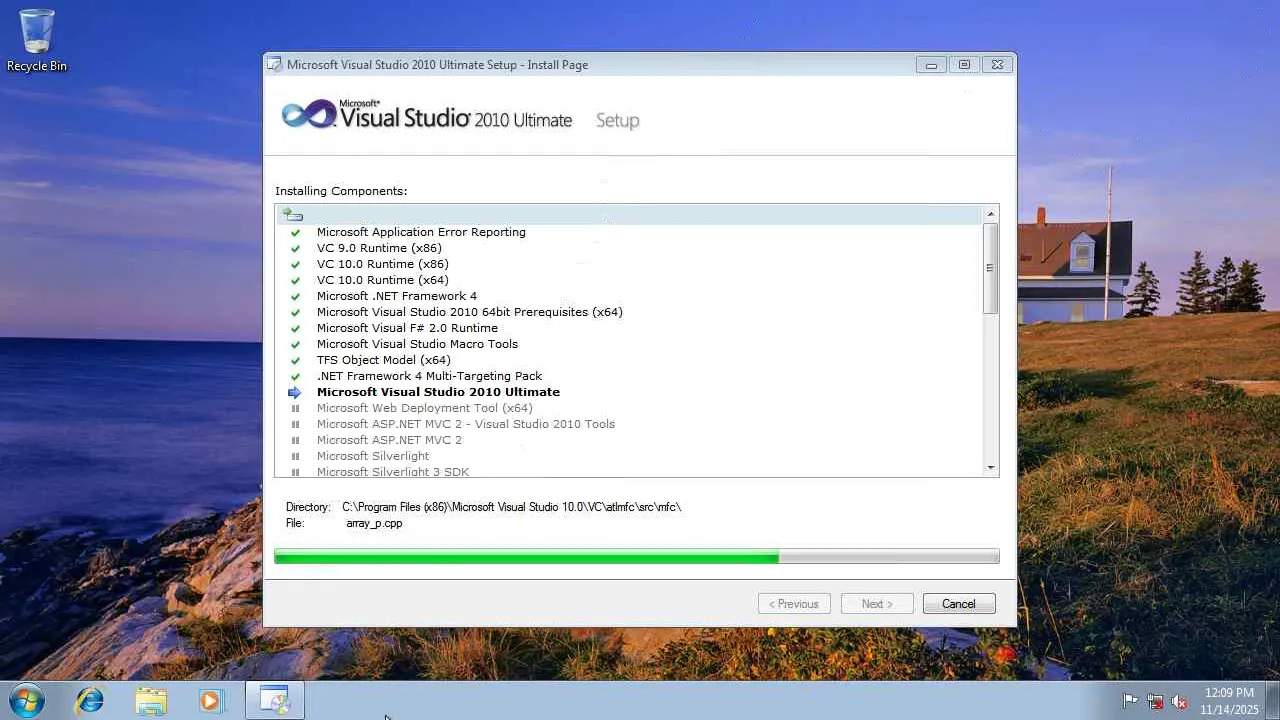Launch Windows Media Player from taskbar
This screenshot has width=1280, height=720.
211,700
